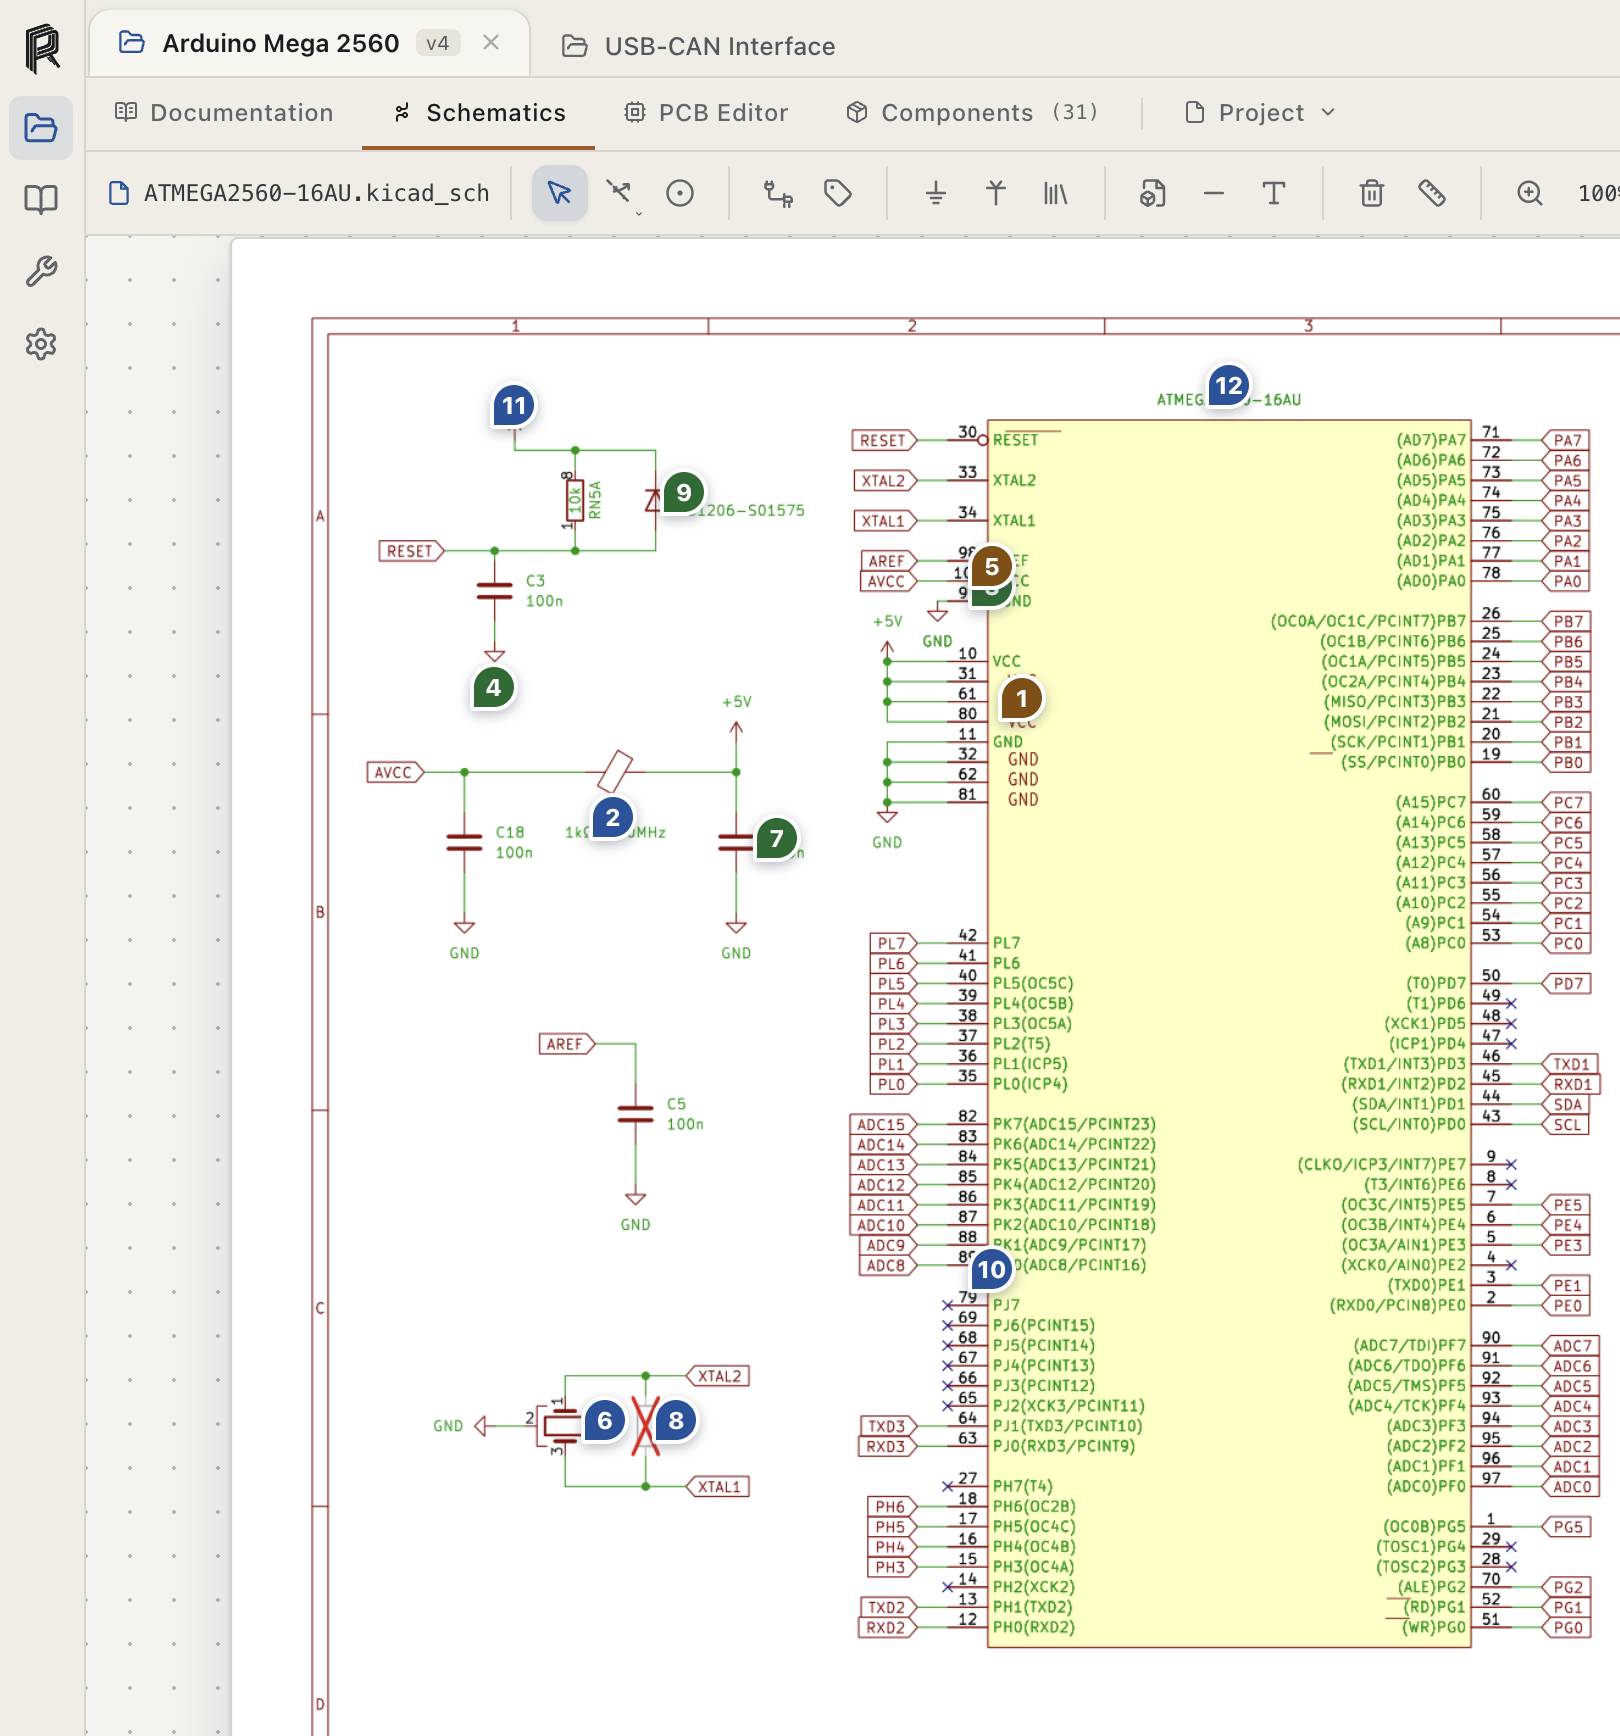Open the PCB Editor tab
Screen dimensions: 1620x1736
[x=706, y=113]
